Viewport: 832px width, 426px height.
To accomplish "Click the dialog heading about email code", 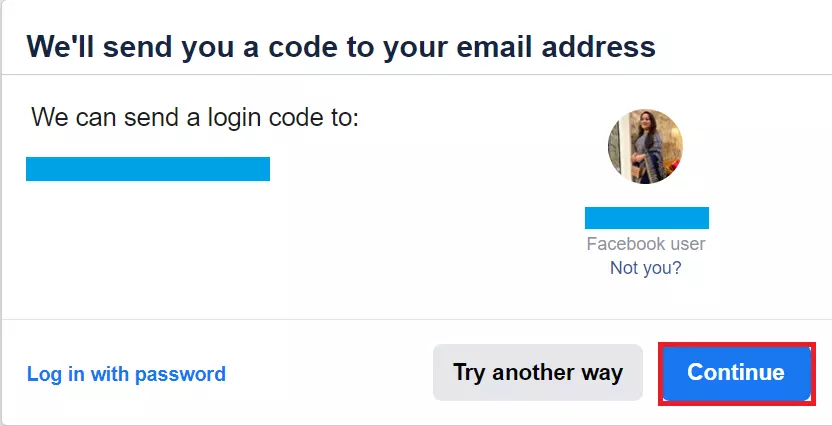I will click(x=340, y=46).
